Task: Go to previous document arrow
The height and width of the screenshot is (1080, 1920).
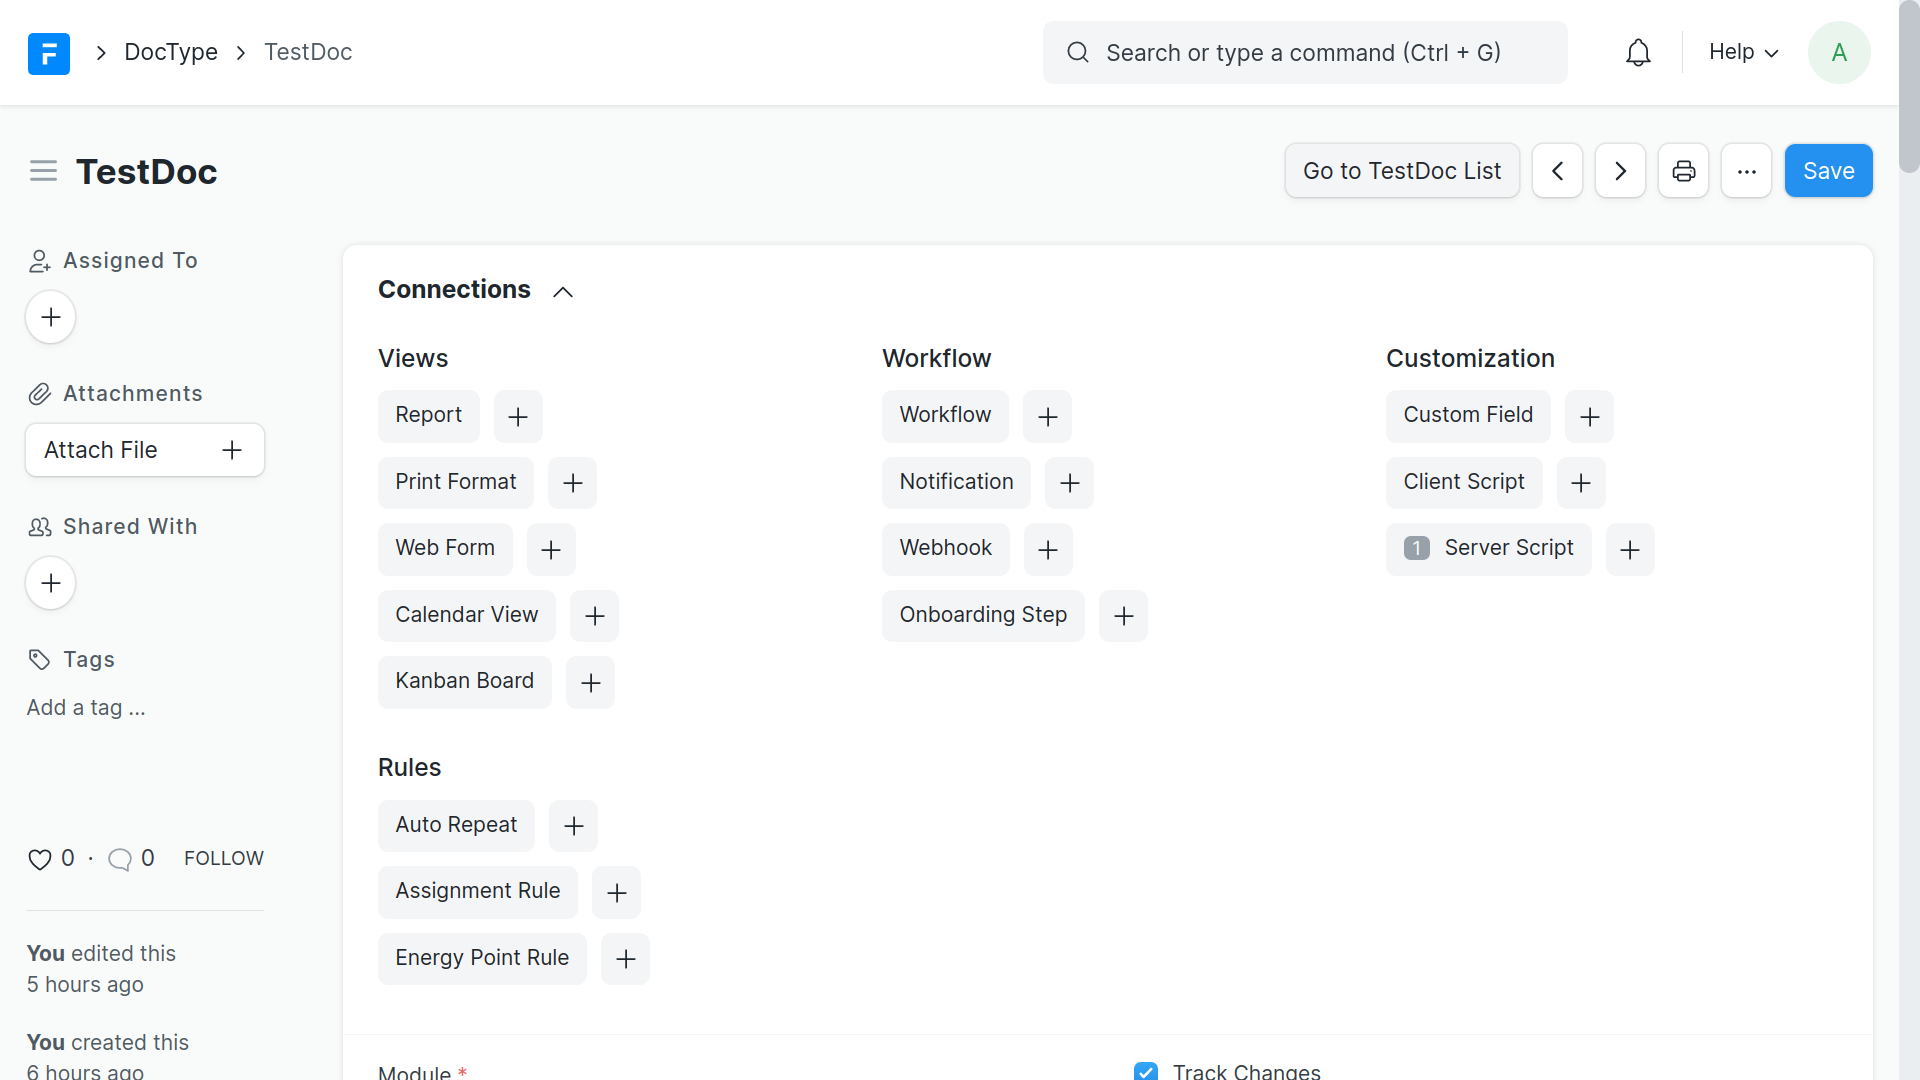Action: [1557, 171]
